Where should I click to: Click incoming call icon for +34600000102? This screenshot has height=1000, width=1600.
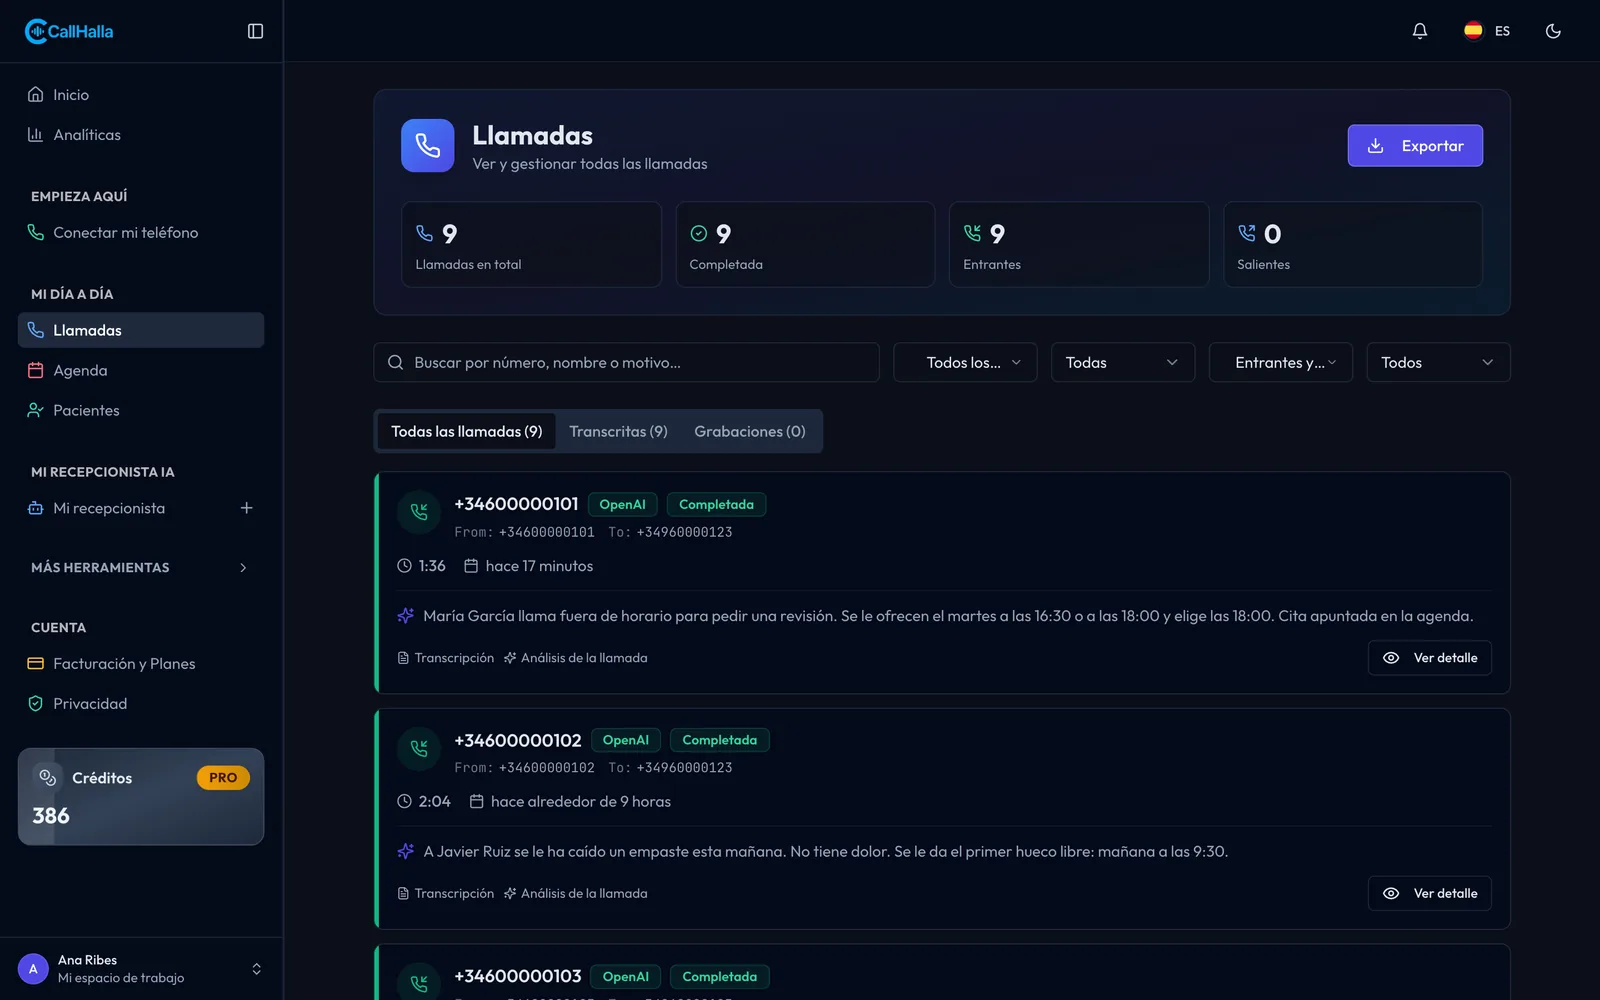(x=419, y=748)
